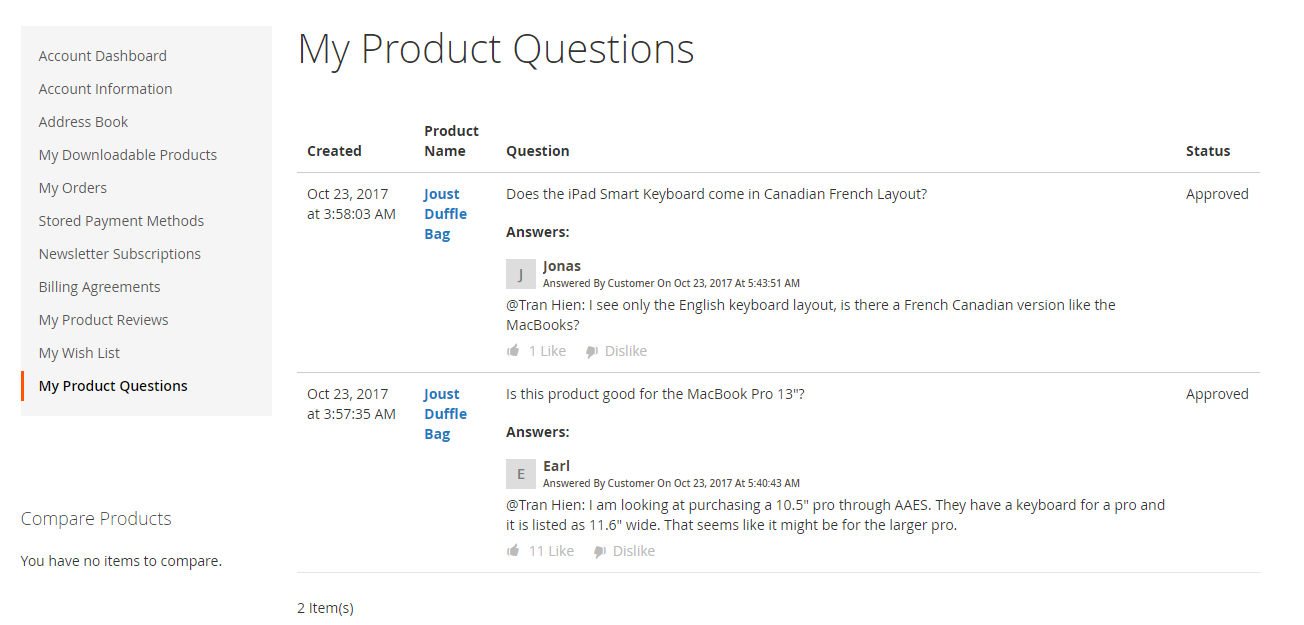Open the Address Book section
The image size is (1304, 625).
point(84,122)
